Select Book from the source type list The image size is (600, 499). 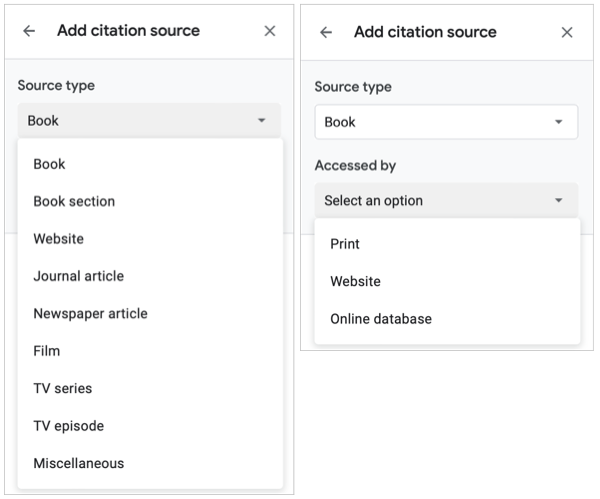point(49,164)
